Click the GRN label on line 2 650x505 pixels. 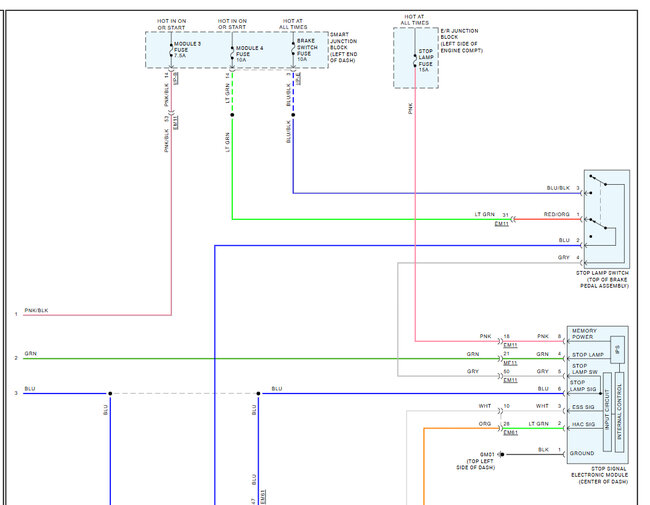[x=31, y=354]
